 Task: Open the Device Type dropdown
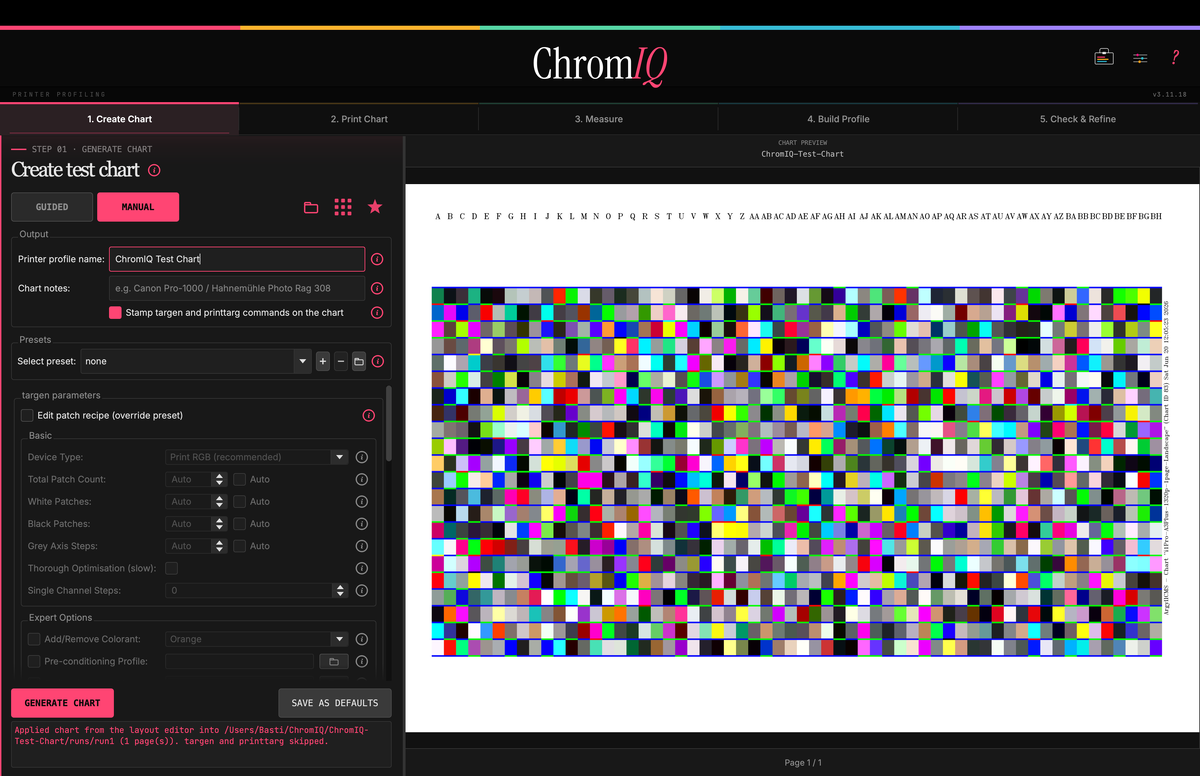pyautogui.click(x=257, y=457)
